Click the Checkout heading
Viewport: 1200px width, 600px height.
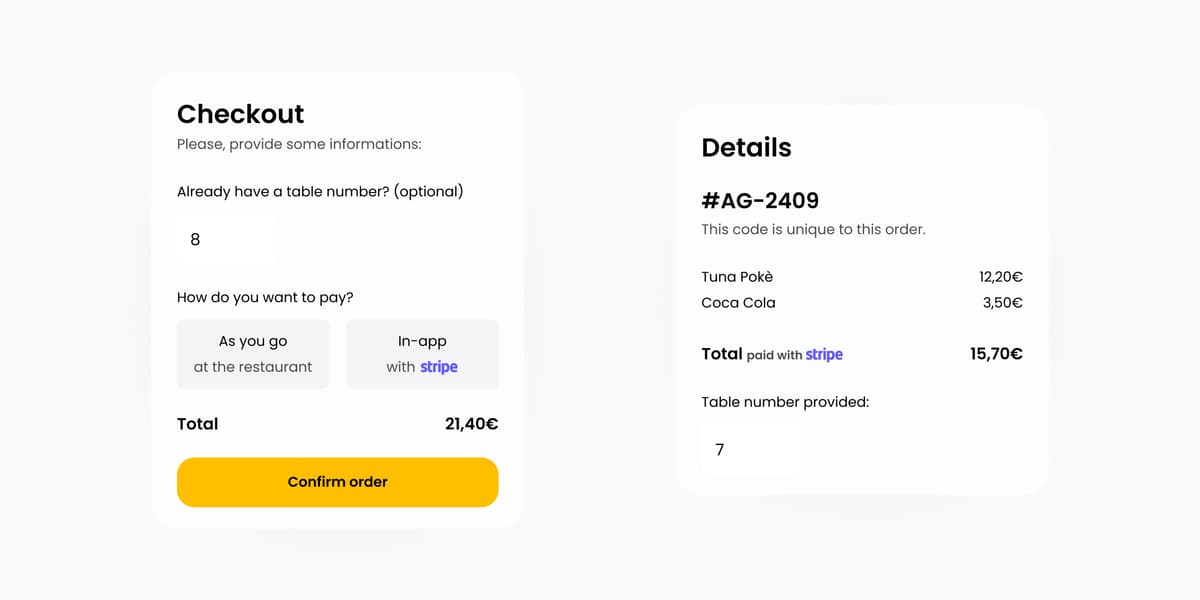pos(240,114)
